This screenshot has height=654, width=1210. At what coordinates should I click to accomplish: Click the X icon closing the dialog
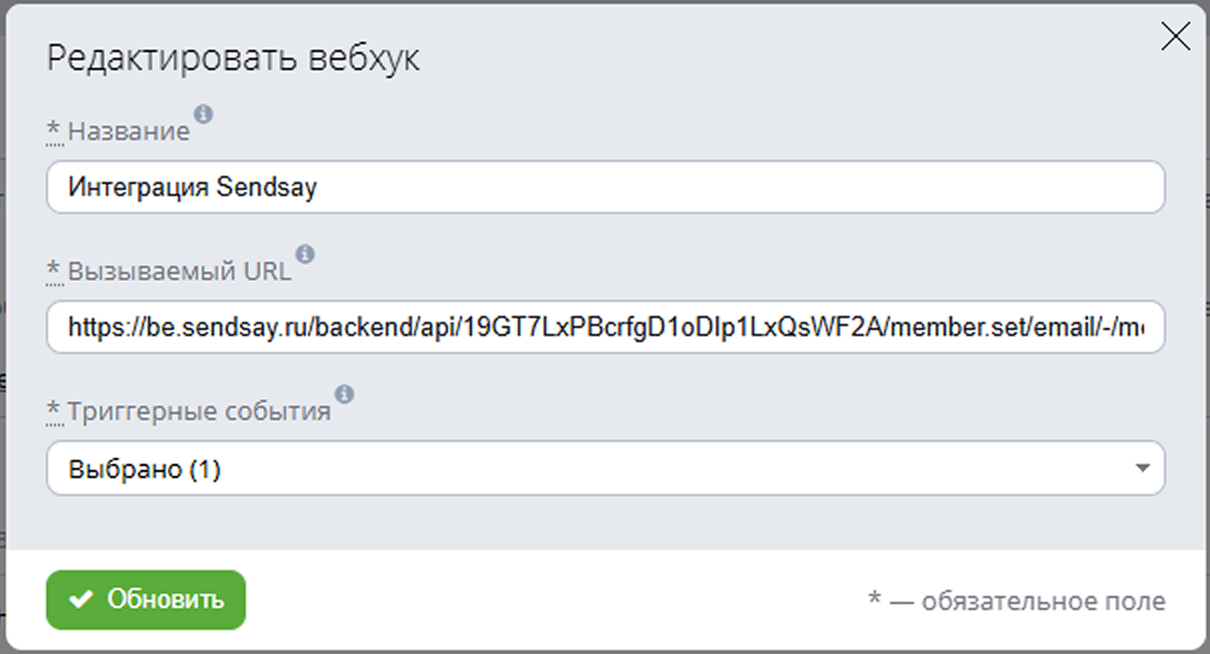point(1174,36)
